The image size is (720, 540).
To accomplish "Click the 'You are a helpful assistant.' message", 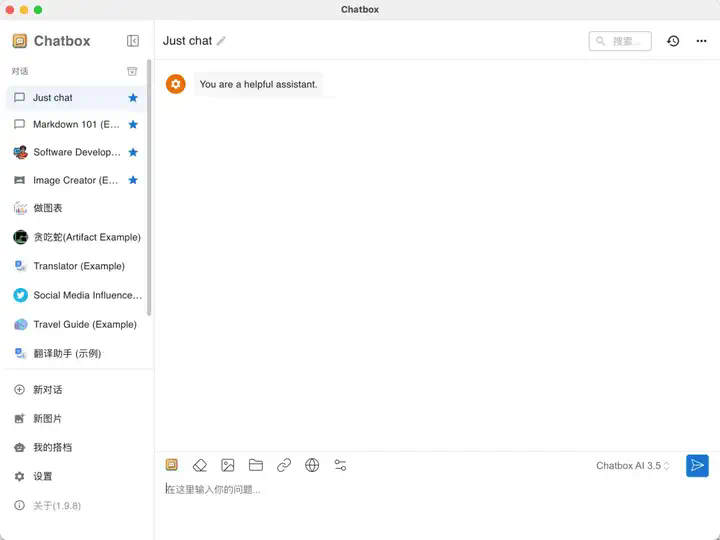I will pos(258,84).
